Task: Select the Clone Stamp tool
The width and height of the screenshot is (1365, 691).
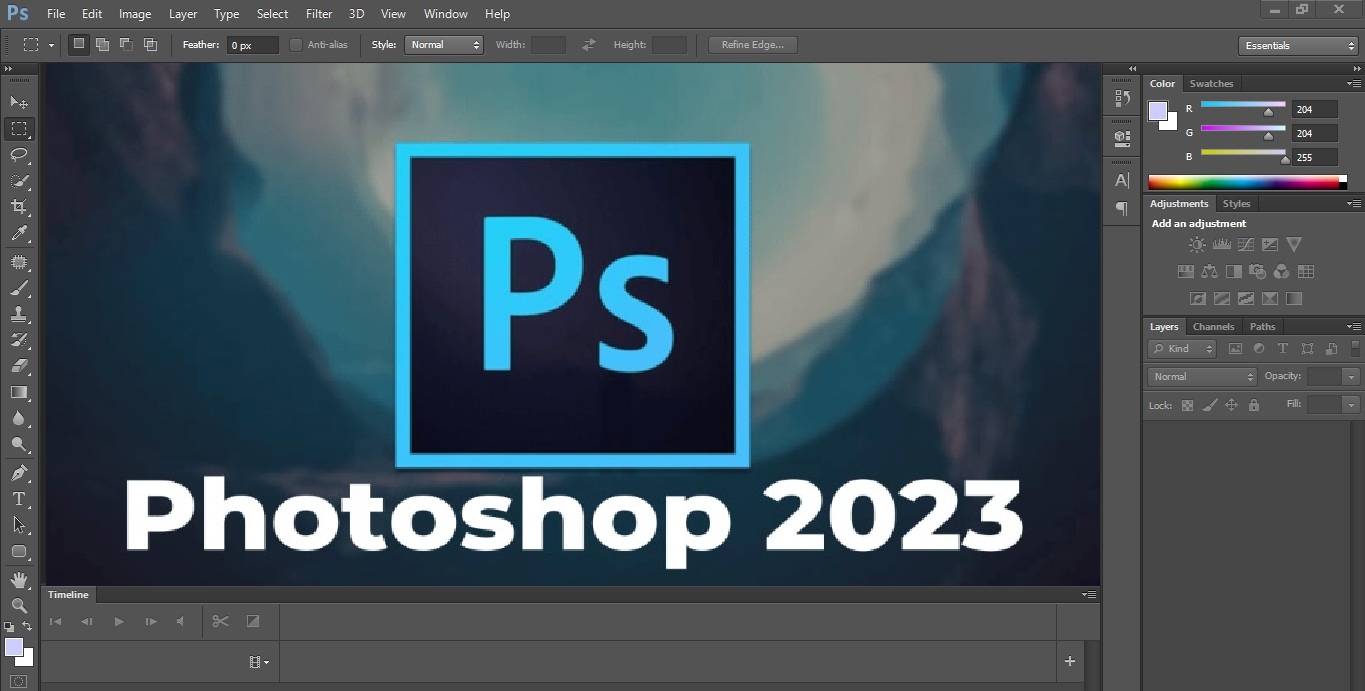Action: coord(19,315)
